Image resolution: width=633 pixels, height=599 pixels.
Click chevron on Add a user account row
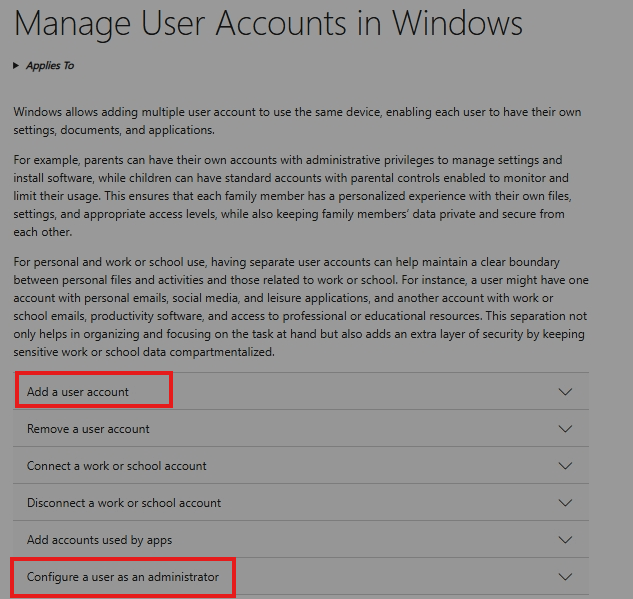[x=565, y=392]
